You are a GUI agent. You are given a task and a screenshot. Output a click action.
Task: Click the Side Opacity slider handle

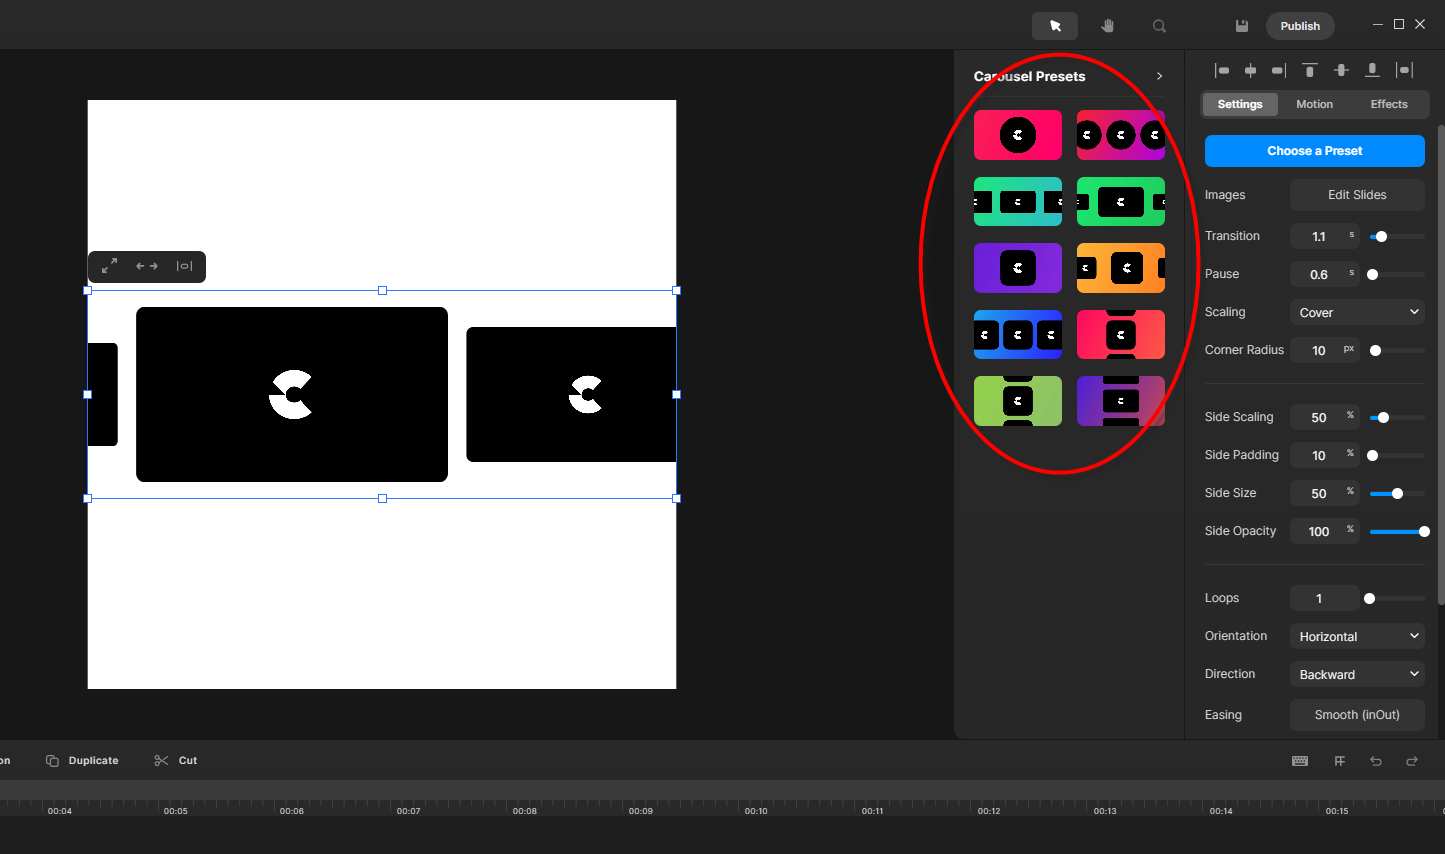tap(1423, 532)
